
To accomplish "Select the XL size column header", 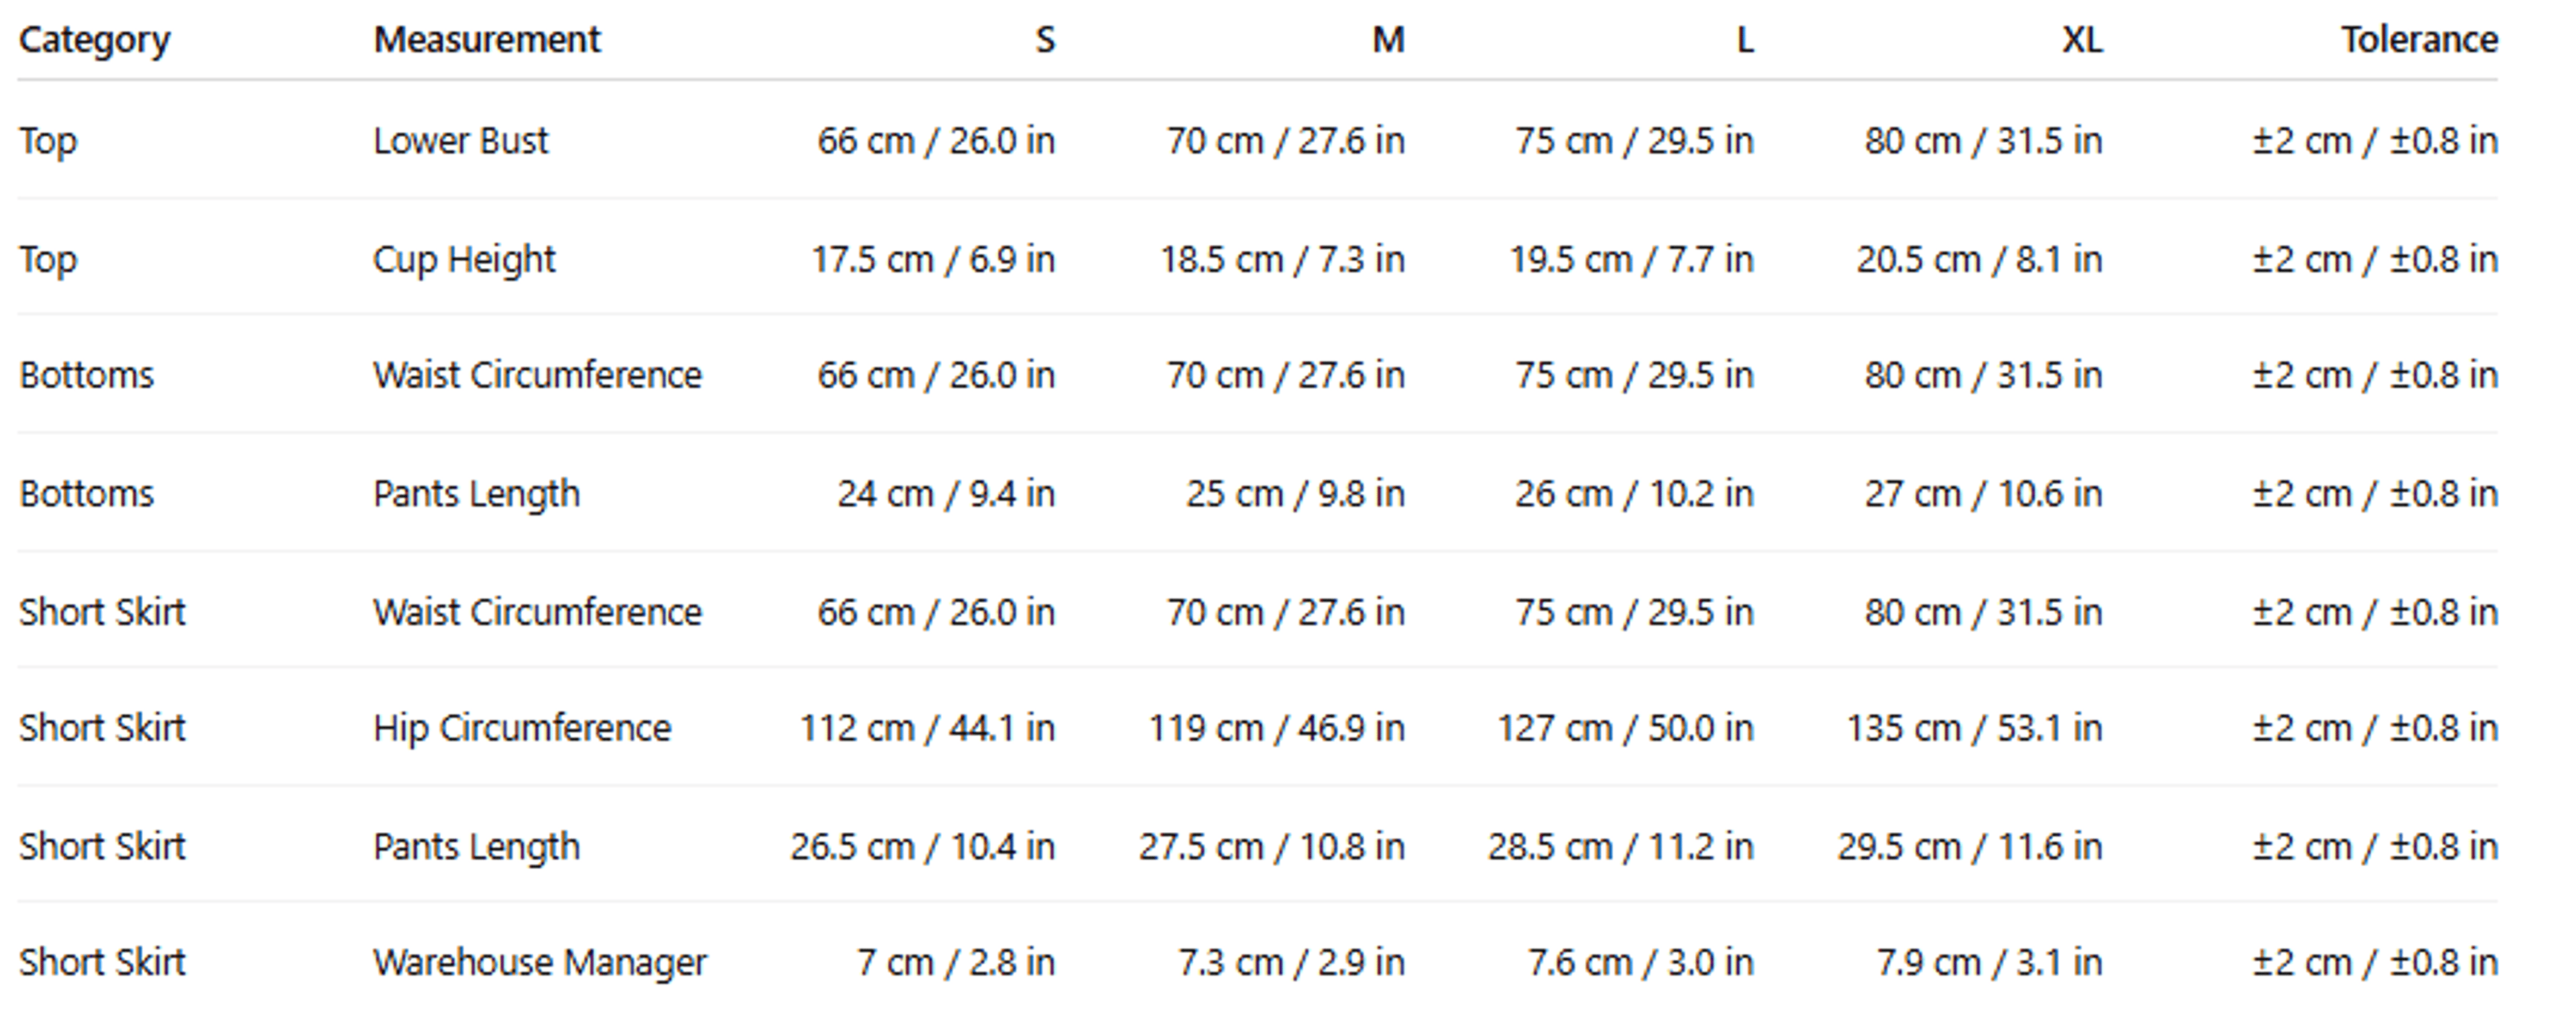I will click(2082, 40).
